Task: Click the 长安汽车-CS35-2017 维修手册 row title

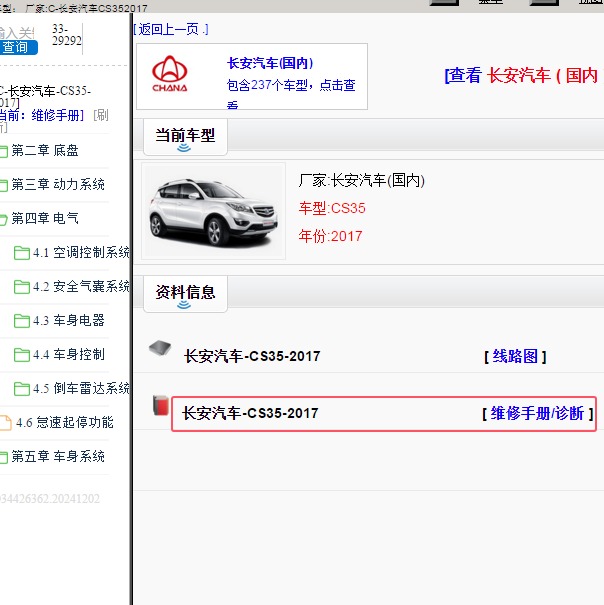Action: point(250,413)
